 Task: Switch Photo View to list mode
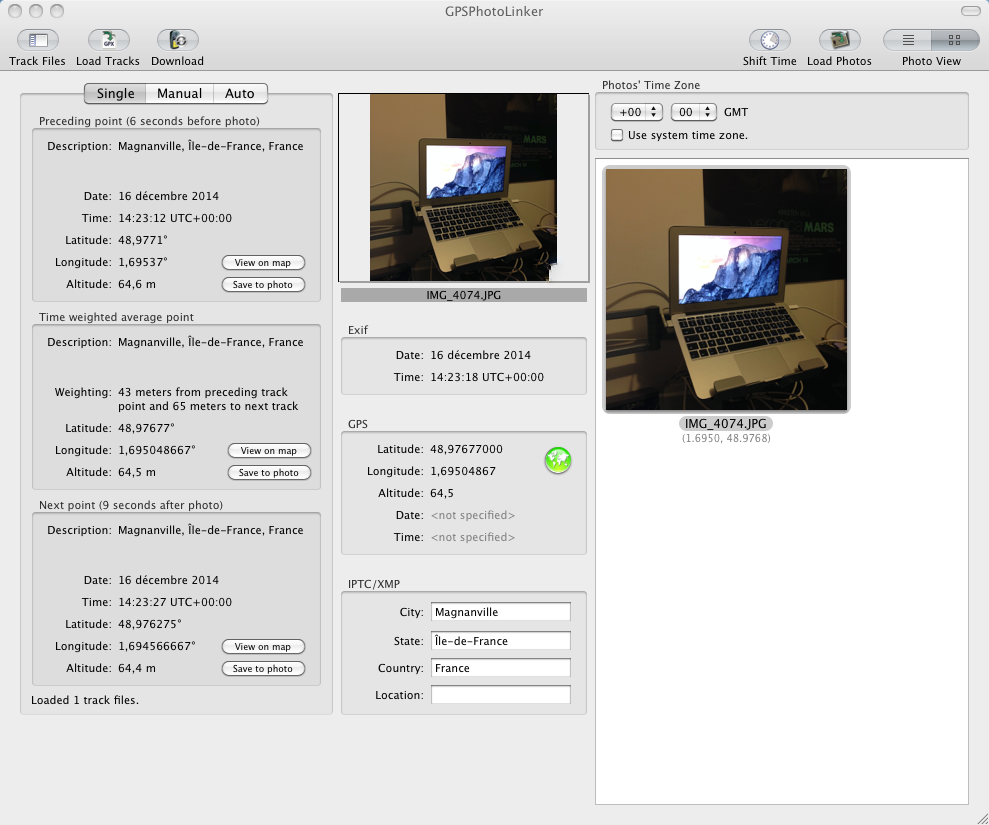[x=908, y=40]
